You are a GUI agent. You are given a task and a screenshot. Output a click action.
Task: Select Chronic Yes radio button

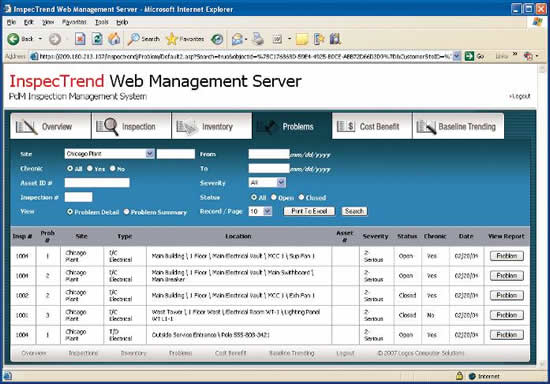(x=90, y=168)
